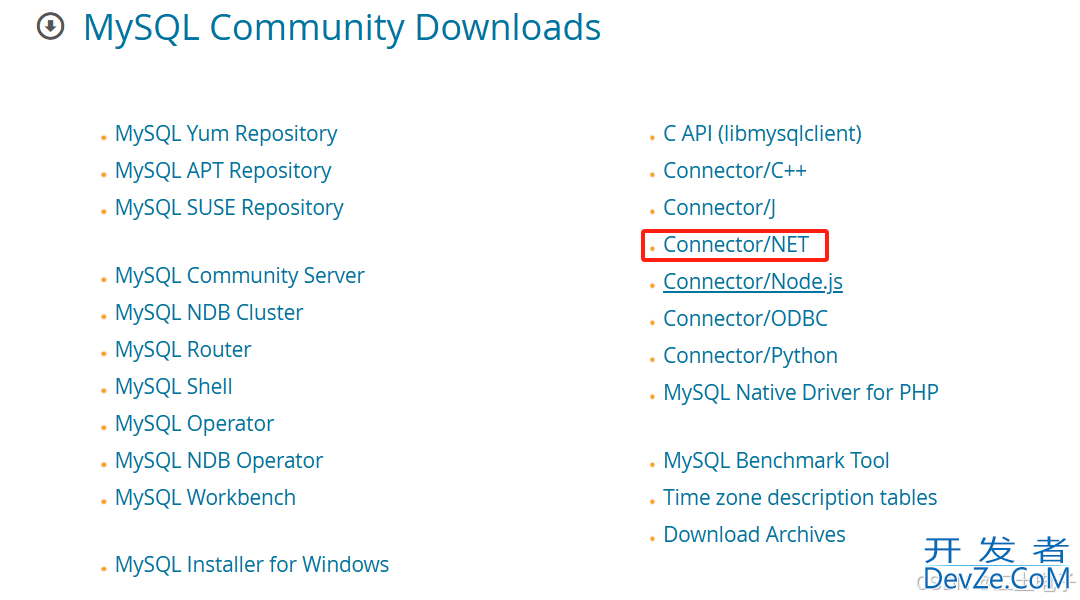Click the download arrow icon beside the heading
The image size is (1080, 600).
coord(50,27)
